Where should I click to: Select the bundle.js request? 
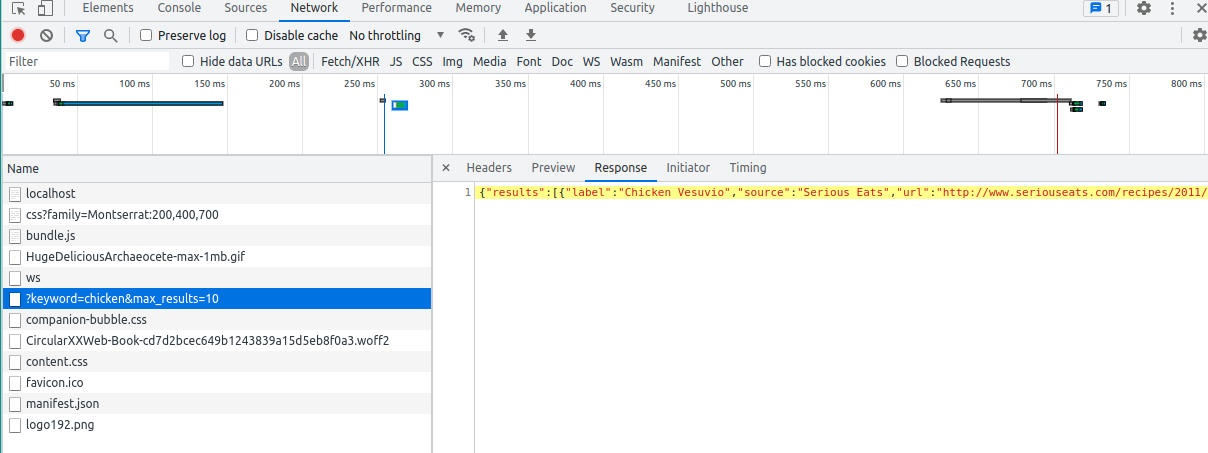[217, 236]
